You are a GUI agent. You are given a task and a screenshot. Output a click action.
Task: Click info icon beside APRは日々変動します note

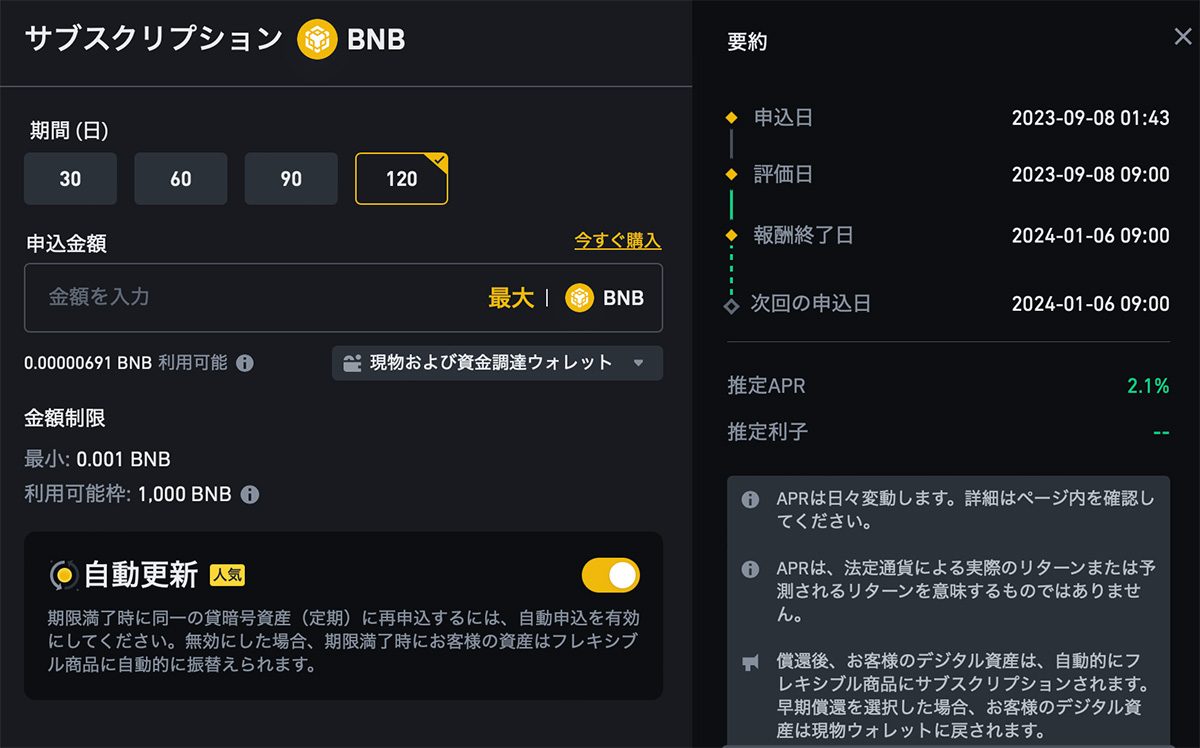[750, 499]
